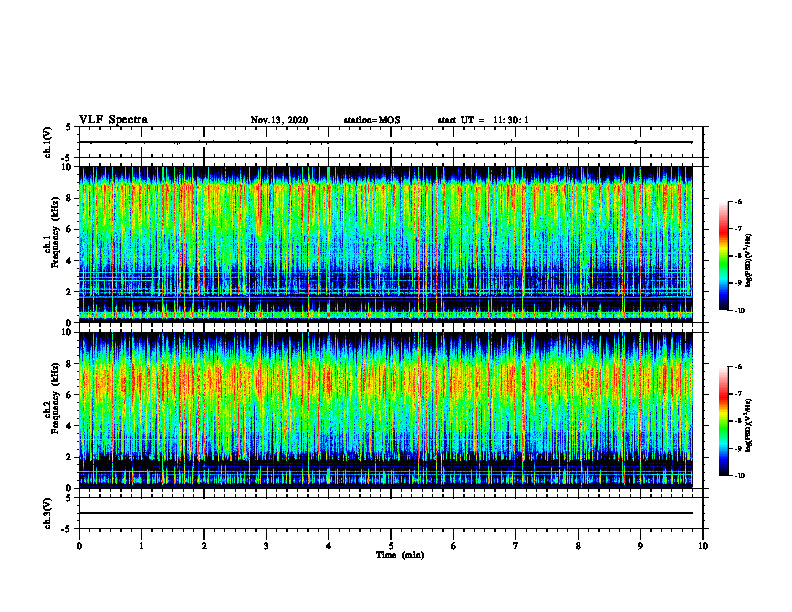Click the "station=MOS" header label
Screen dimensions: 792x612
[x=372, y=120]
